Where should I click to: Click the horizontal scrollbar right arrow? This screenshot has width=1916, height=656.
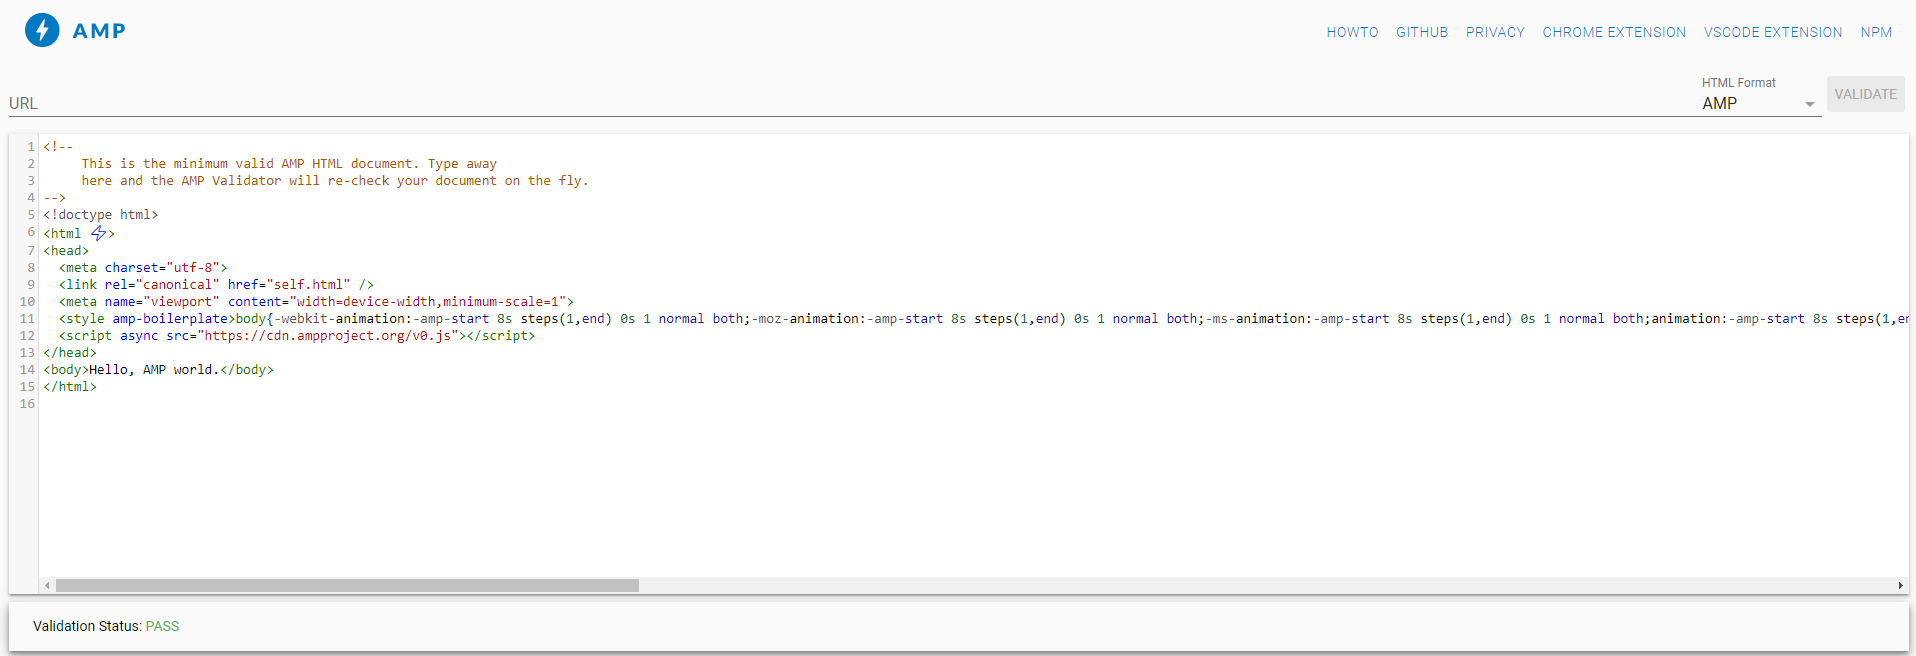point(1900,585)
